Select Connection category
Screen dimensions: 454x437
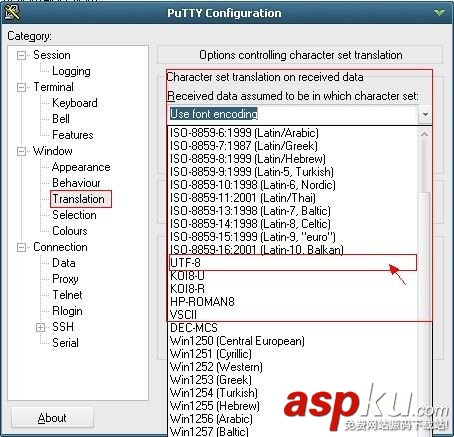coord(60,247)
